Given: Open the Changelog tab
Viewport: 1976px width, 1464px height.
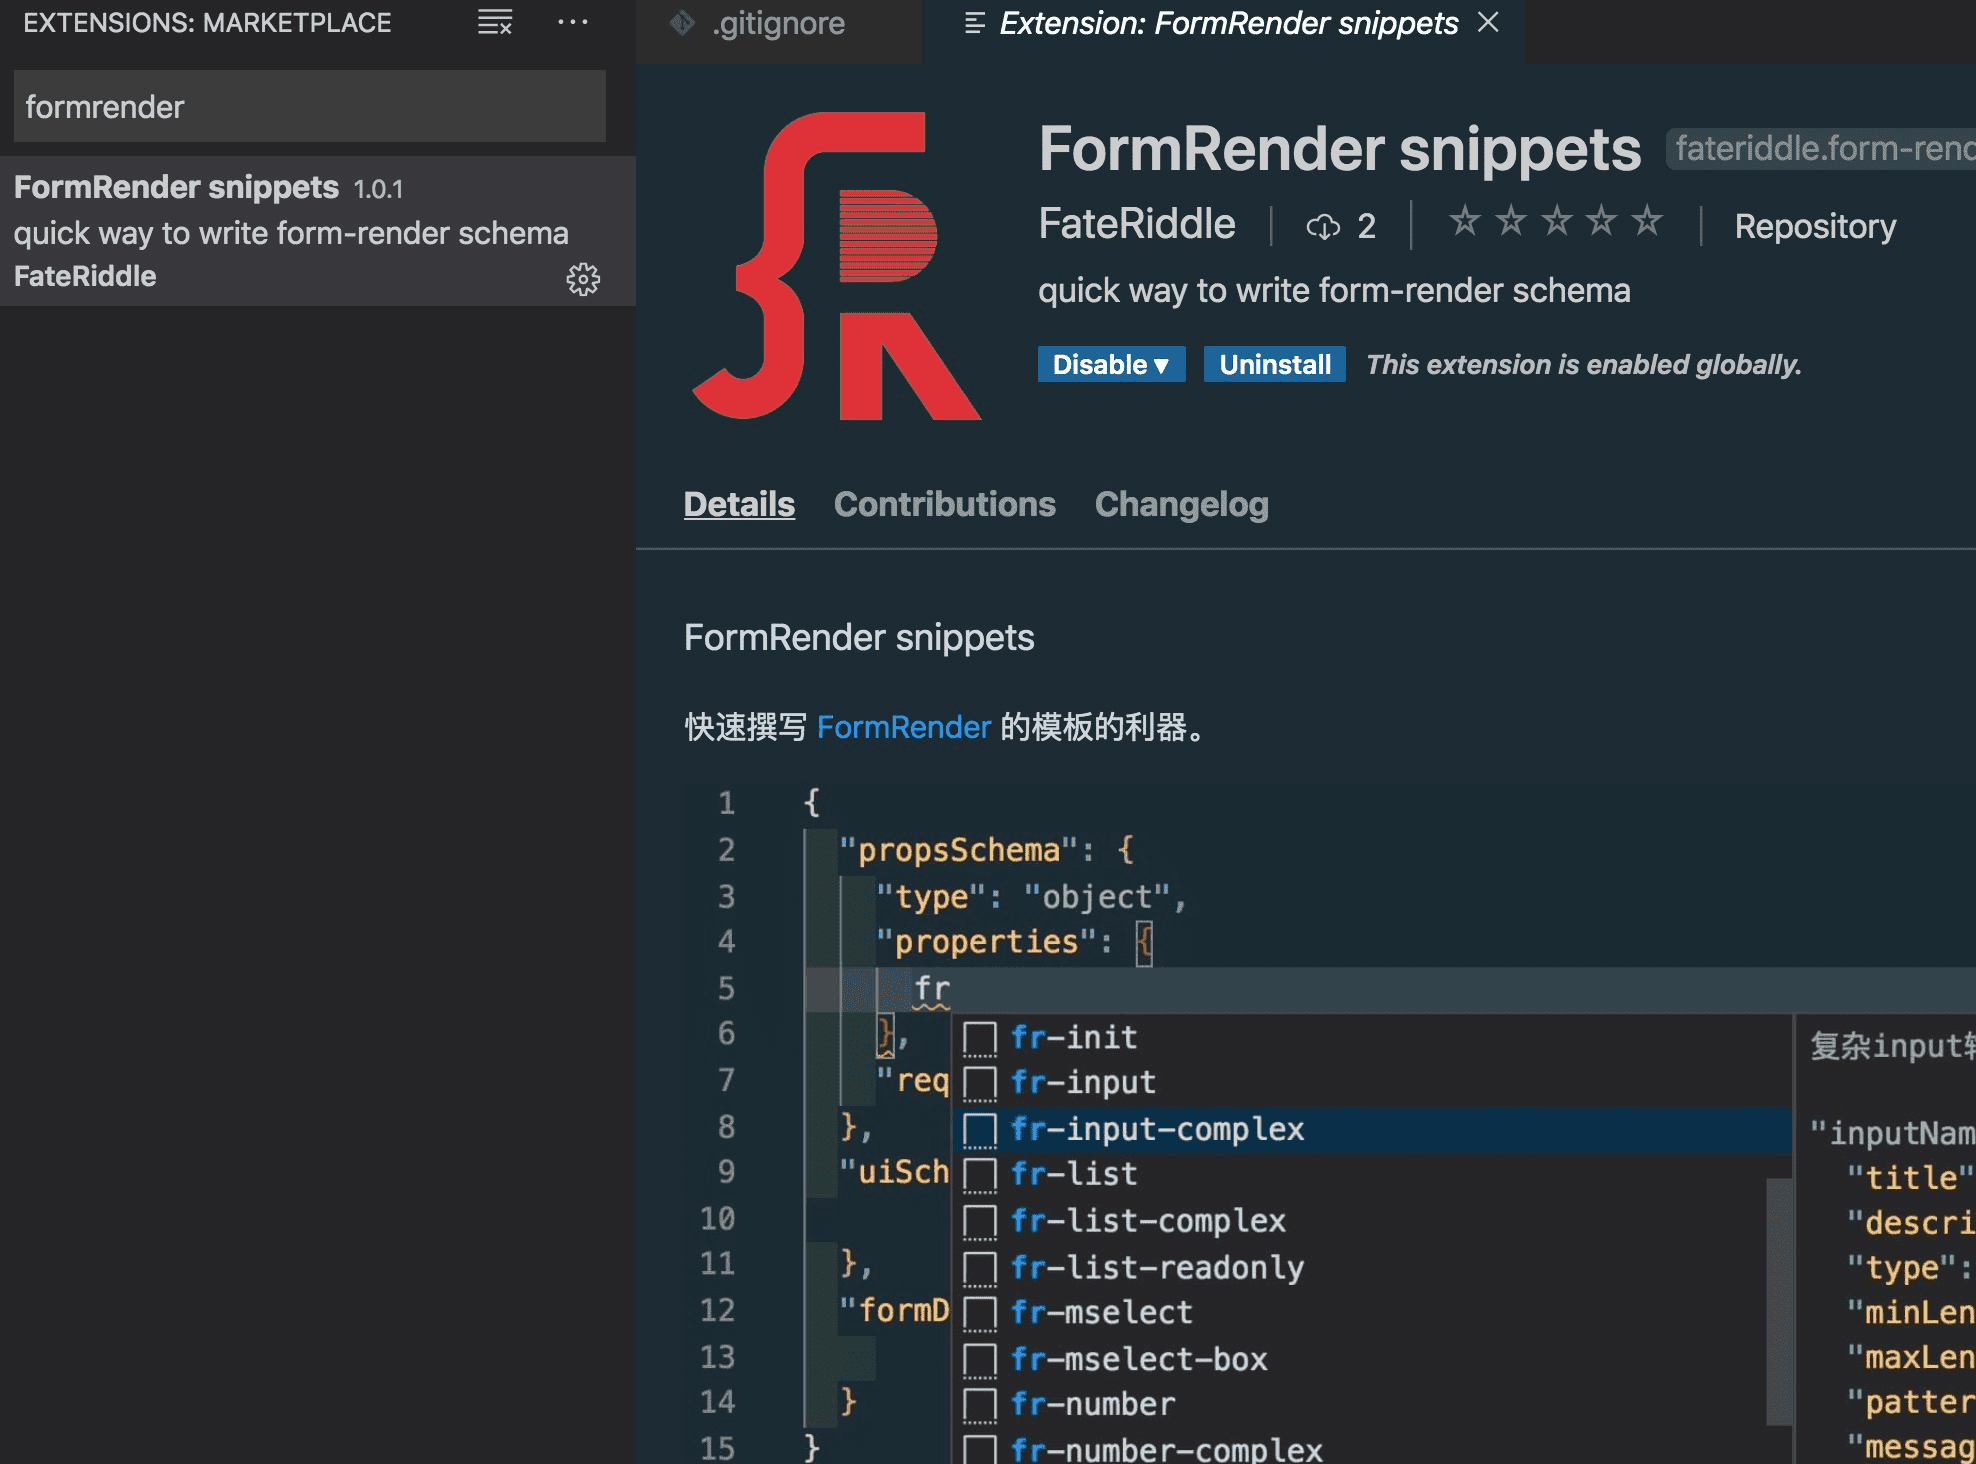Looking at the screenshot, I should (x=1182, y=504).
